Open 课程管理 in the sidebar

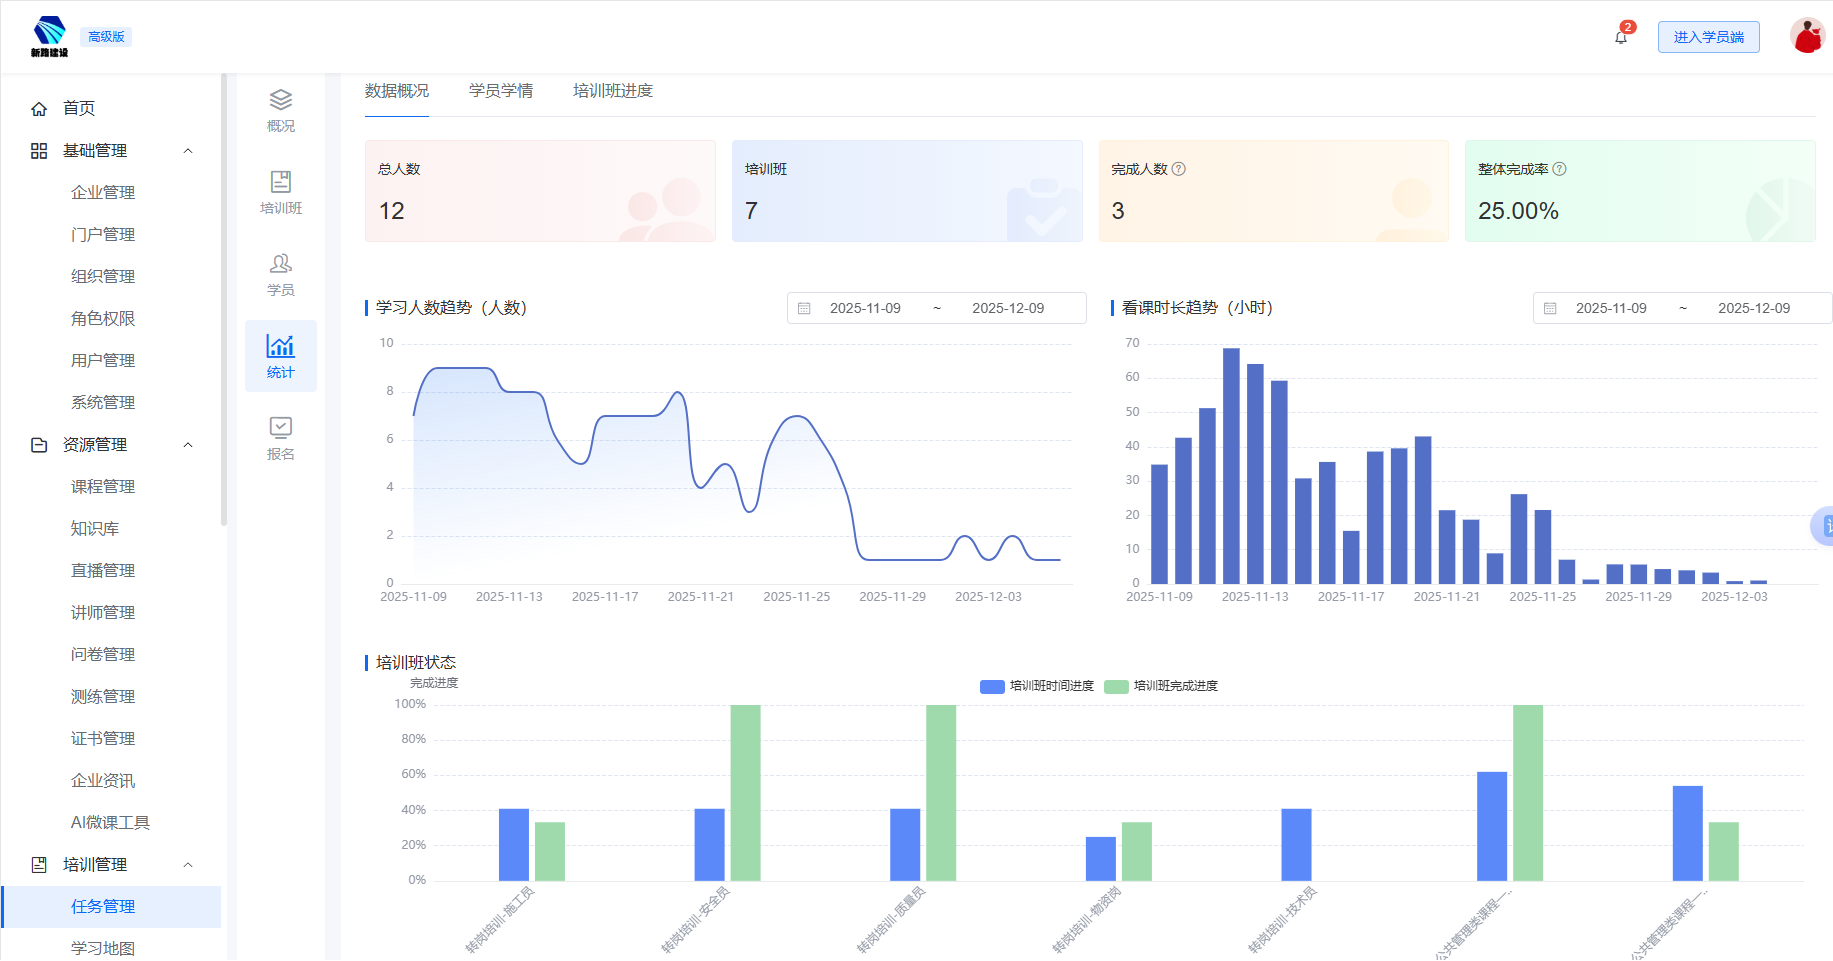point(103,487)
